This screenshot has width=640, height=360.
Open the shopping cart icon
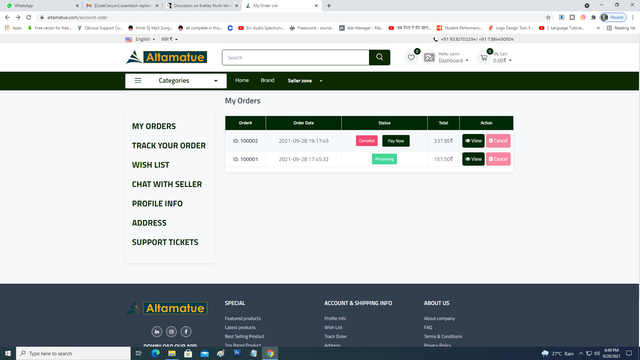click(x=484, y=58)
